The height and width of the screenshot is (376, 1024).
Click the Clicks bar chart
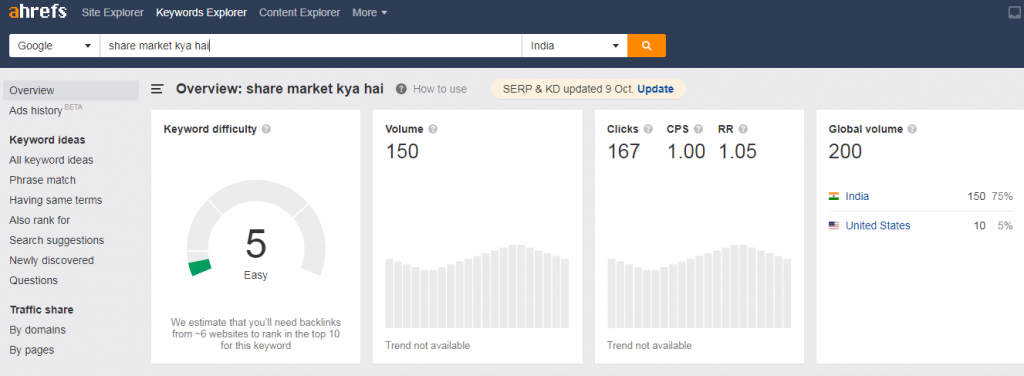coord(699,286)
